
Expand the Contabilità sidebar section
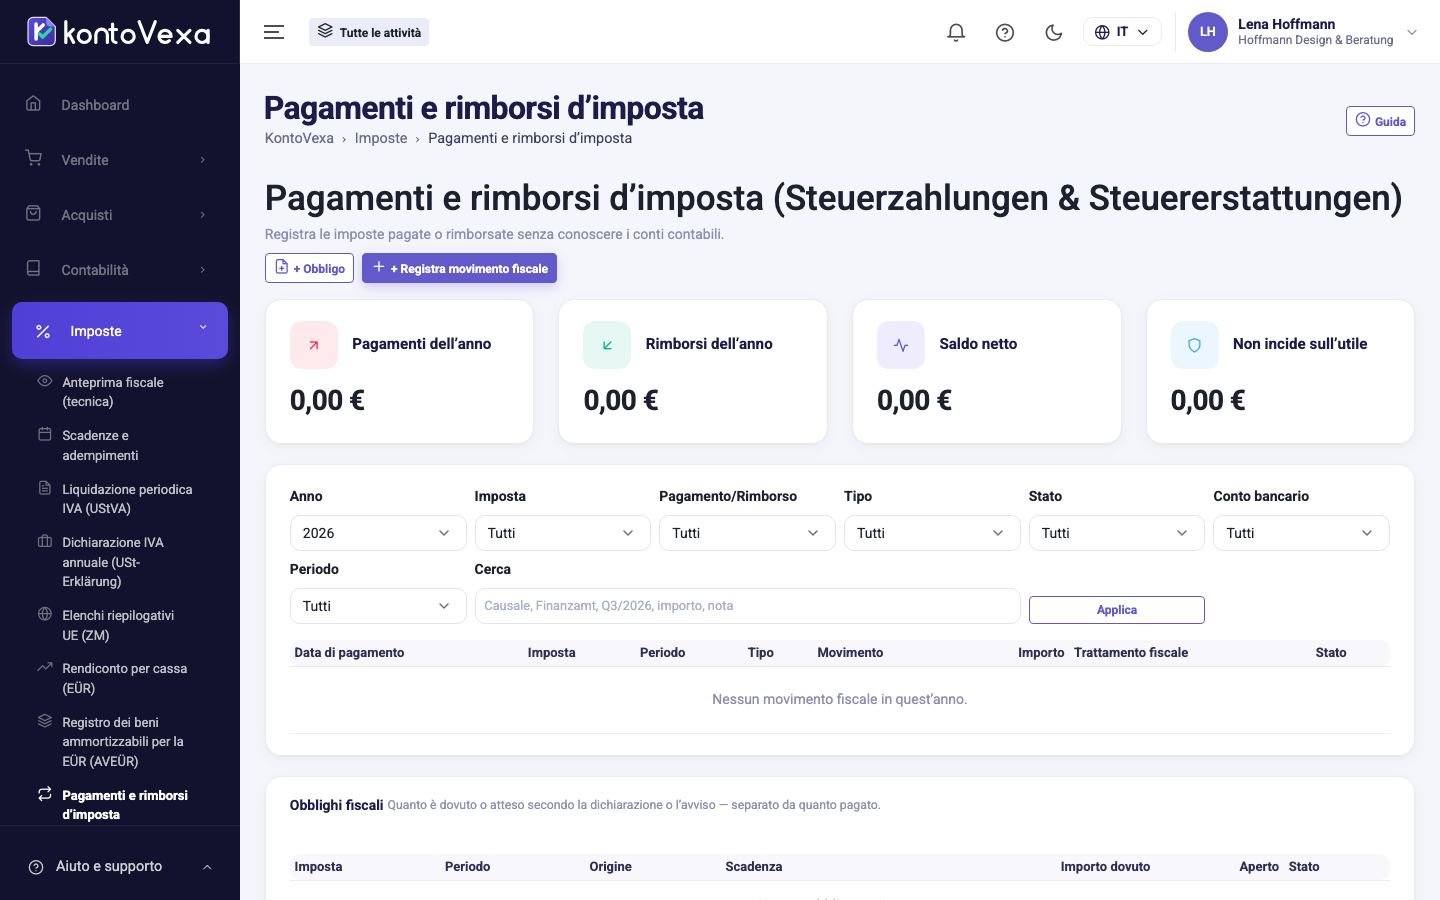click(x=120, y=270)
